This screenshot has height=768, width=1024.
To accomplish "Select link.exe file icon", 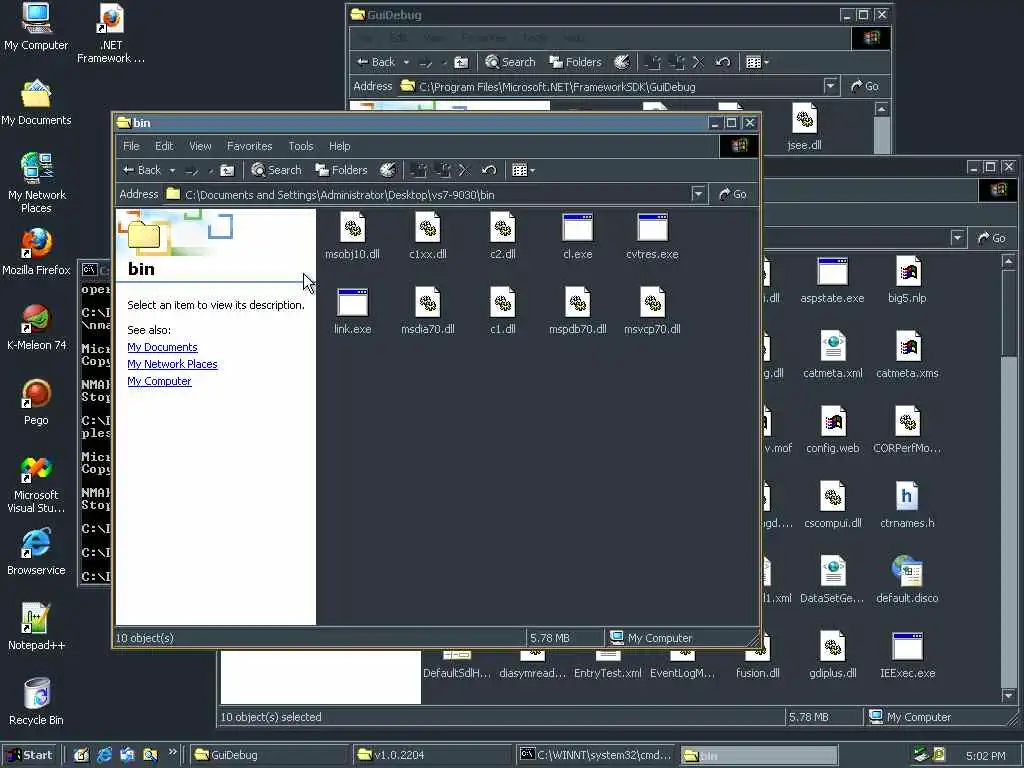I will (x=353, y=303).
